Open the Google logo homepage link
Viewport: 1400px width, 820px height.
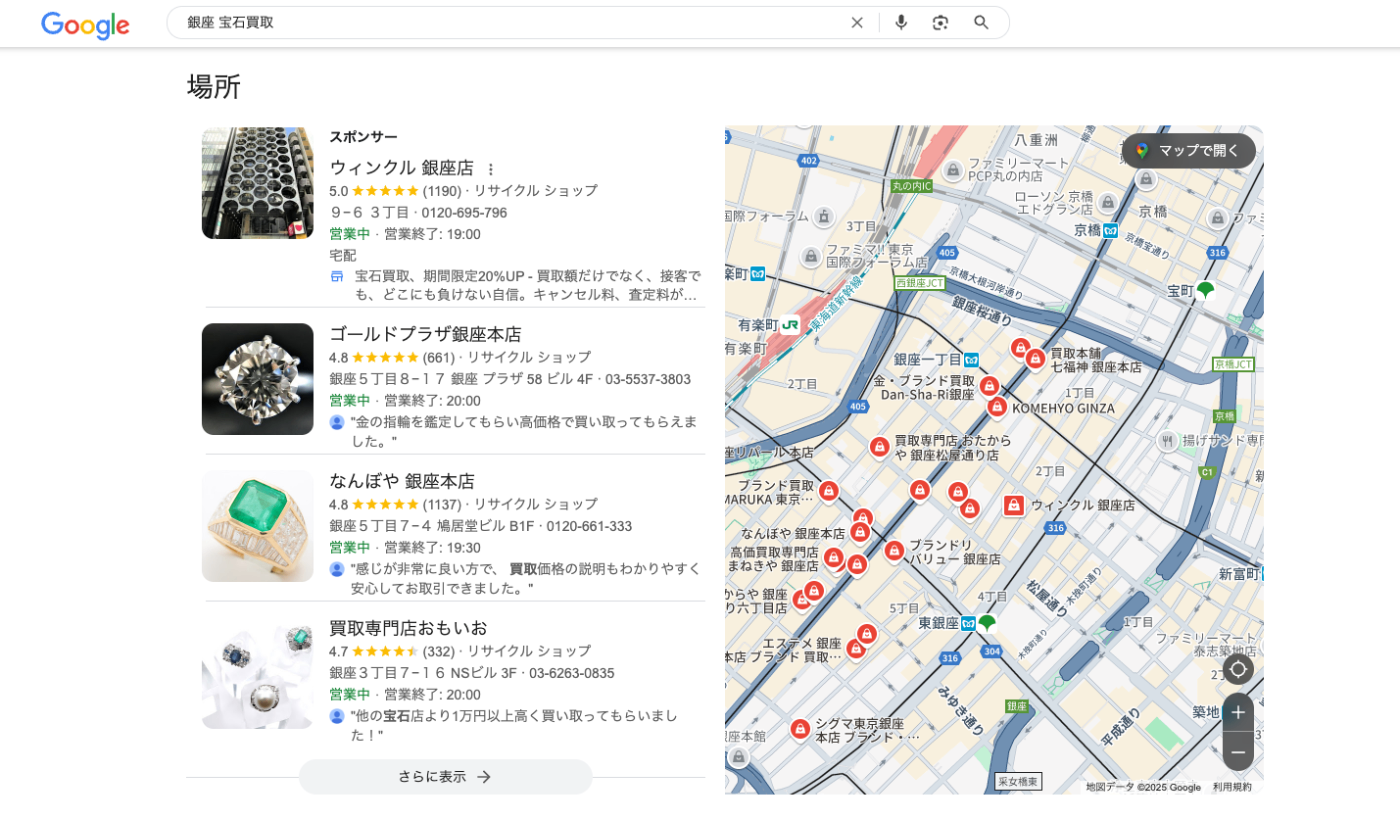click(85, 24)
